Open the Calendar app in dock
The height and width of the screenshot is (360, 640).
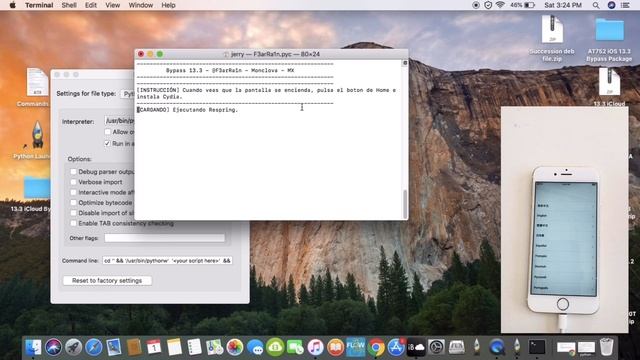154,347
